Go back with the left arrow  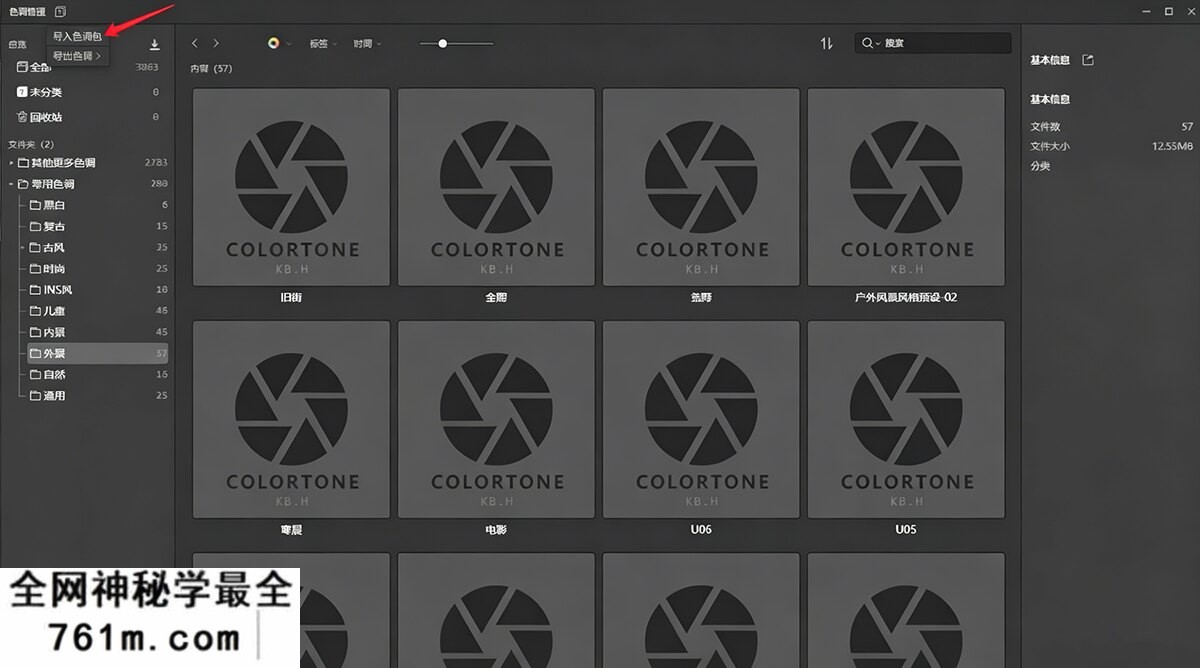[x=195, y=44]
